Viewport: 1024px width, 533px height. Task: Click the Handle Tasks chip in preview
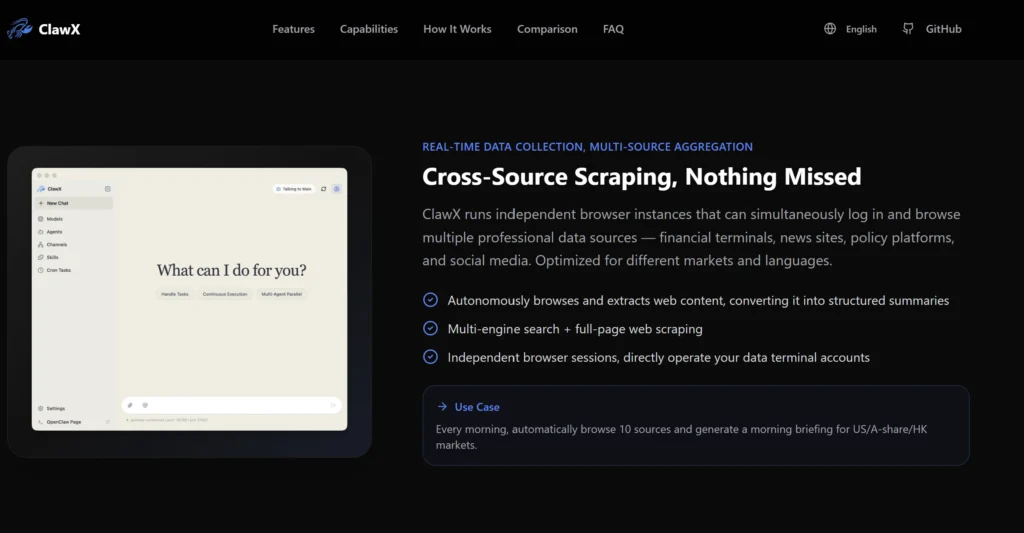tap(175, 294)
